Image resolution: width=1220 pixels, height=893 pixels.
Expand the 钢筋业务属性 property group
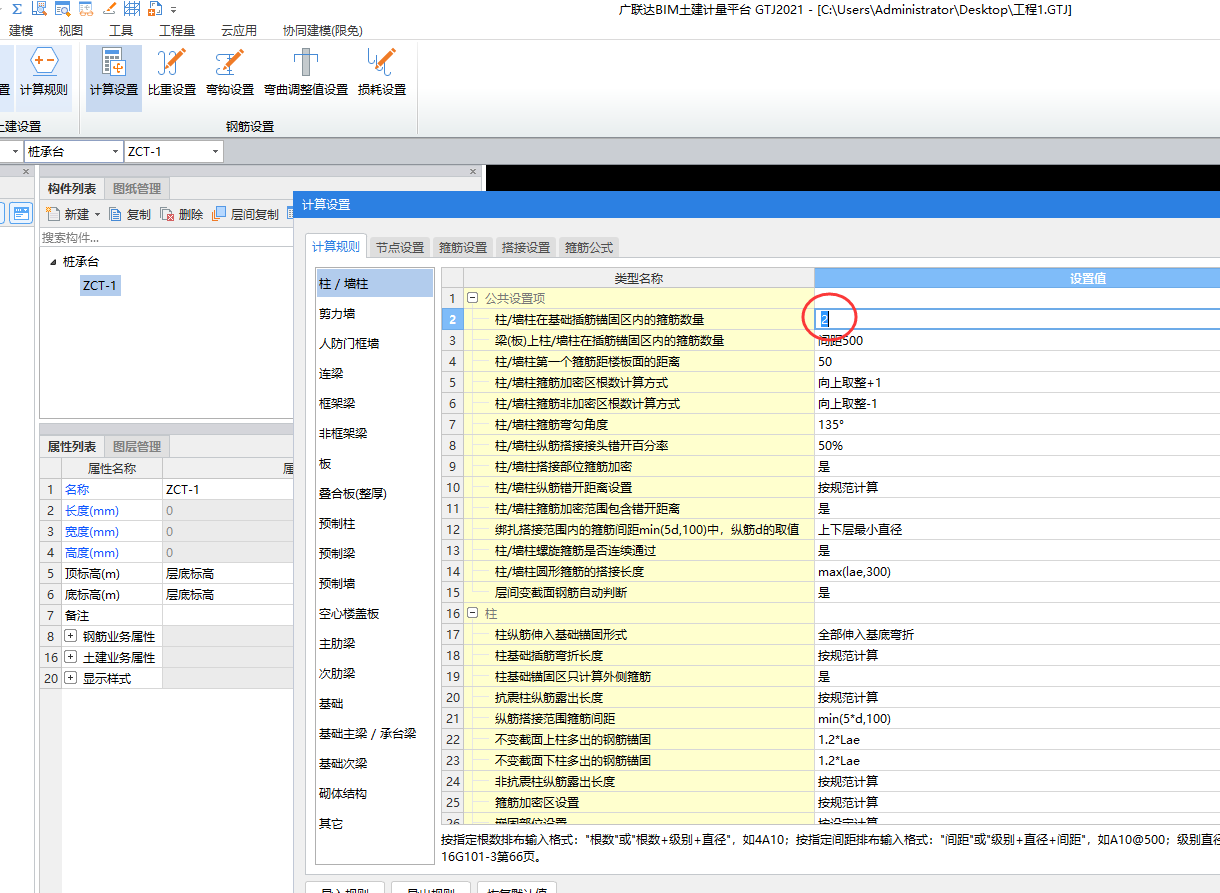(70, 636)
